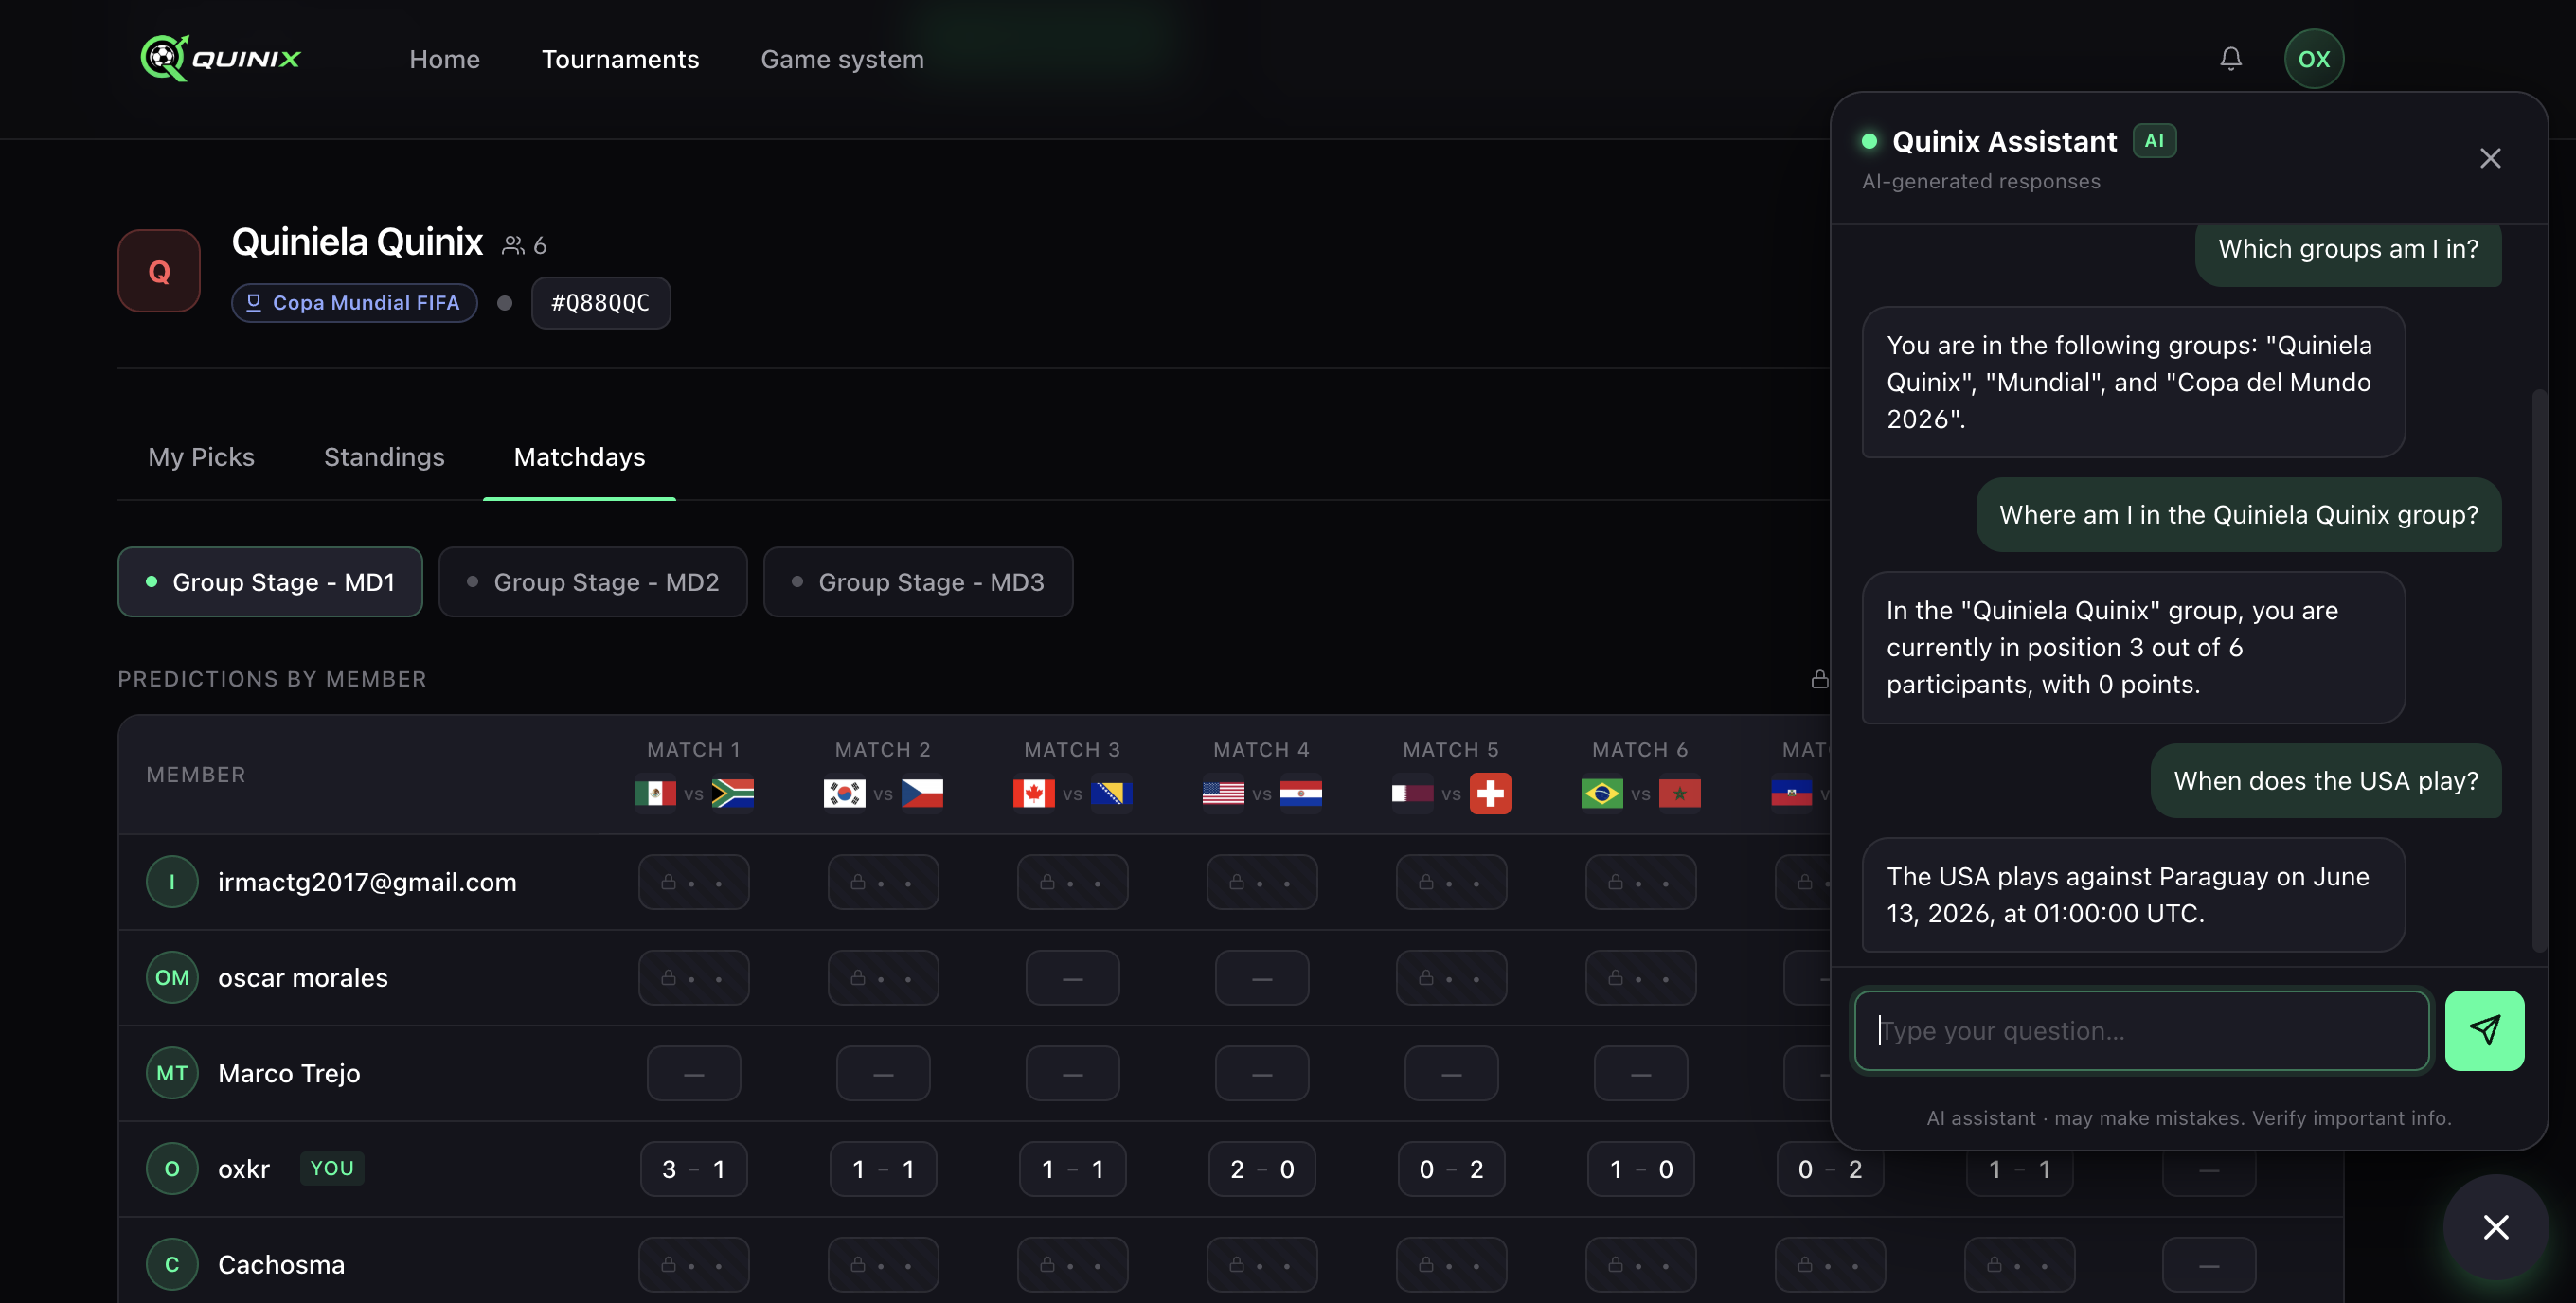Open Game system in navigation

click(842, 59)
